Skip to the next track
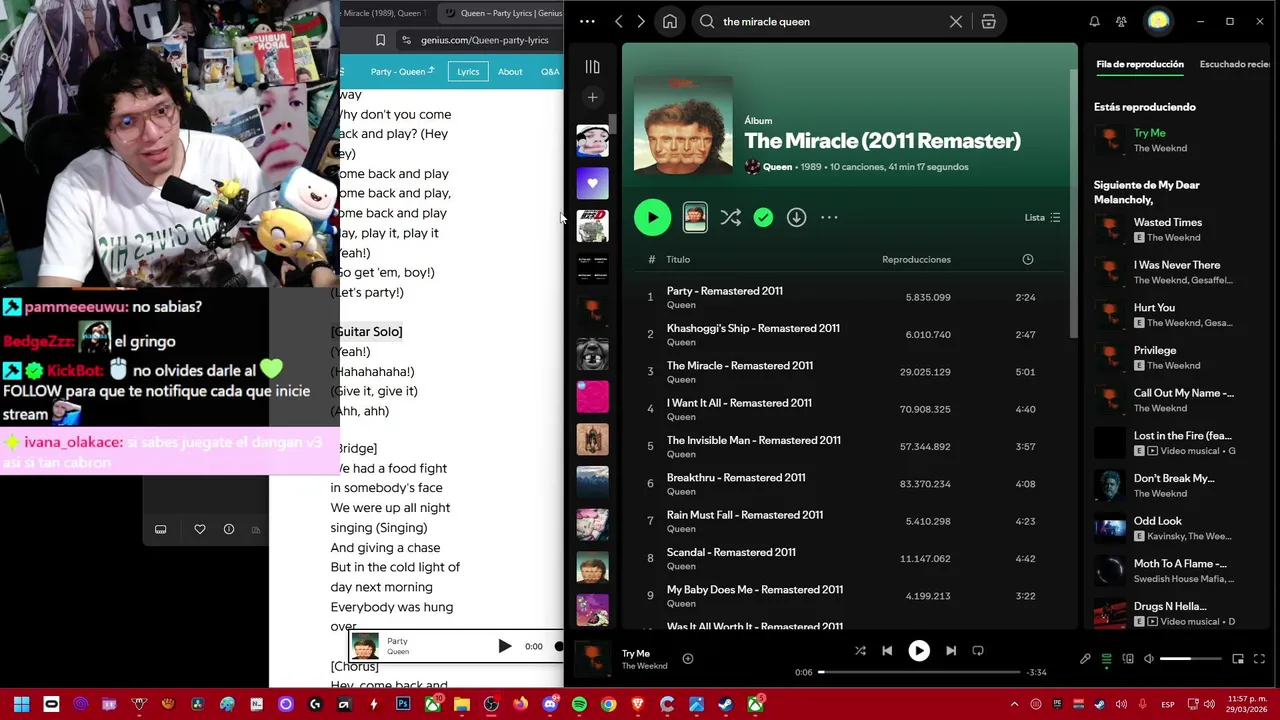The width and height of the screenshot is (1280, 720). [x=951, y=650]
